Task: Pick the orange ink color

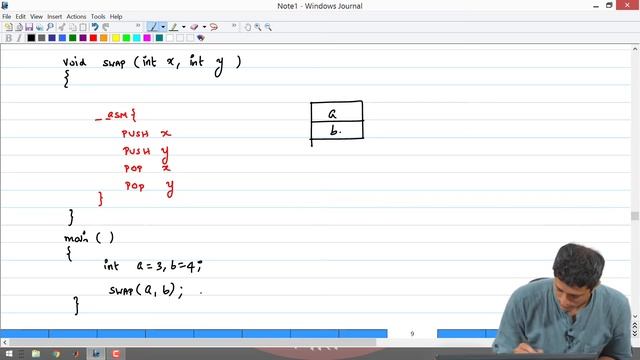Action: (x=104, y=38)
